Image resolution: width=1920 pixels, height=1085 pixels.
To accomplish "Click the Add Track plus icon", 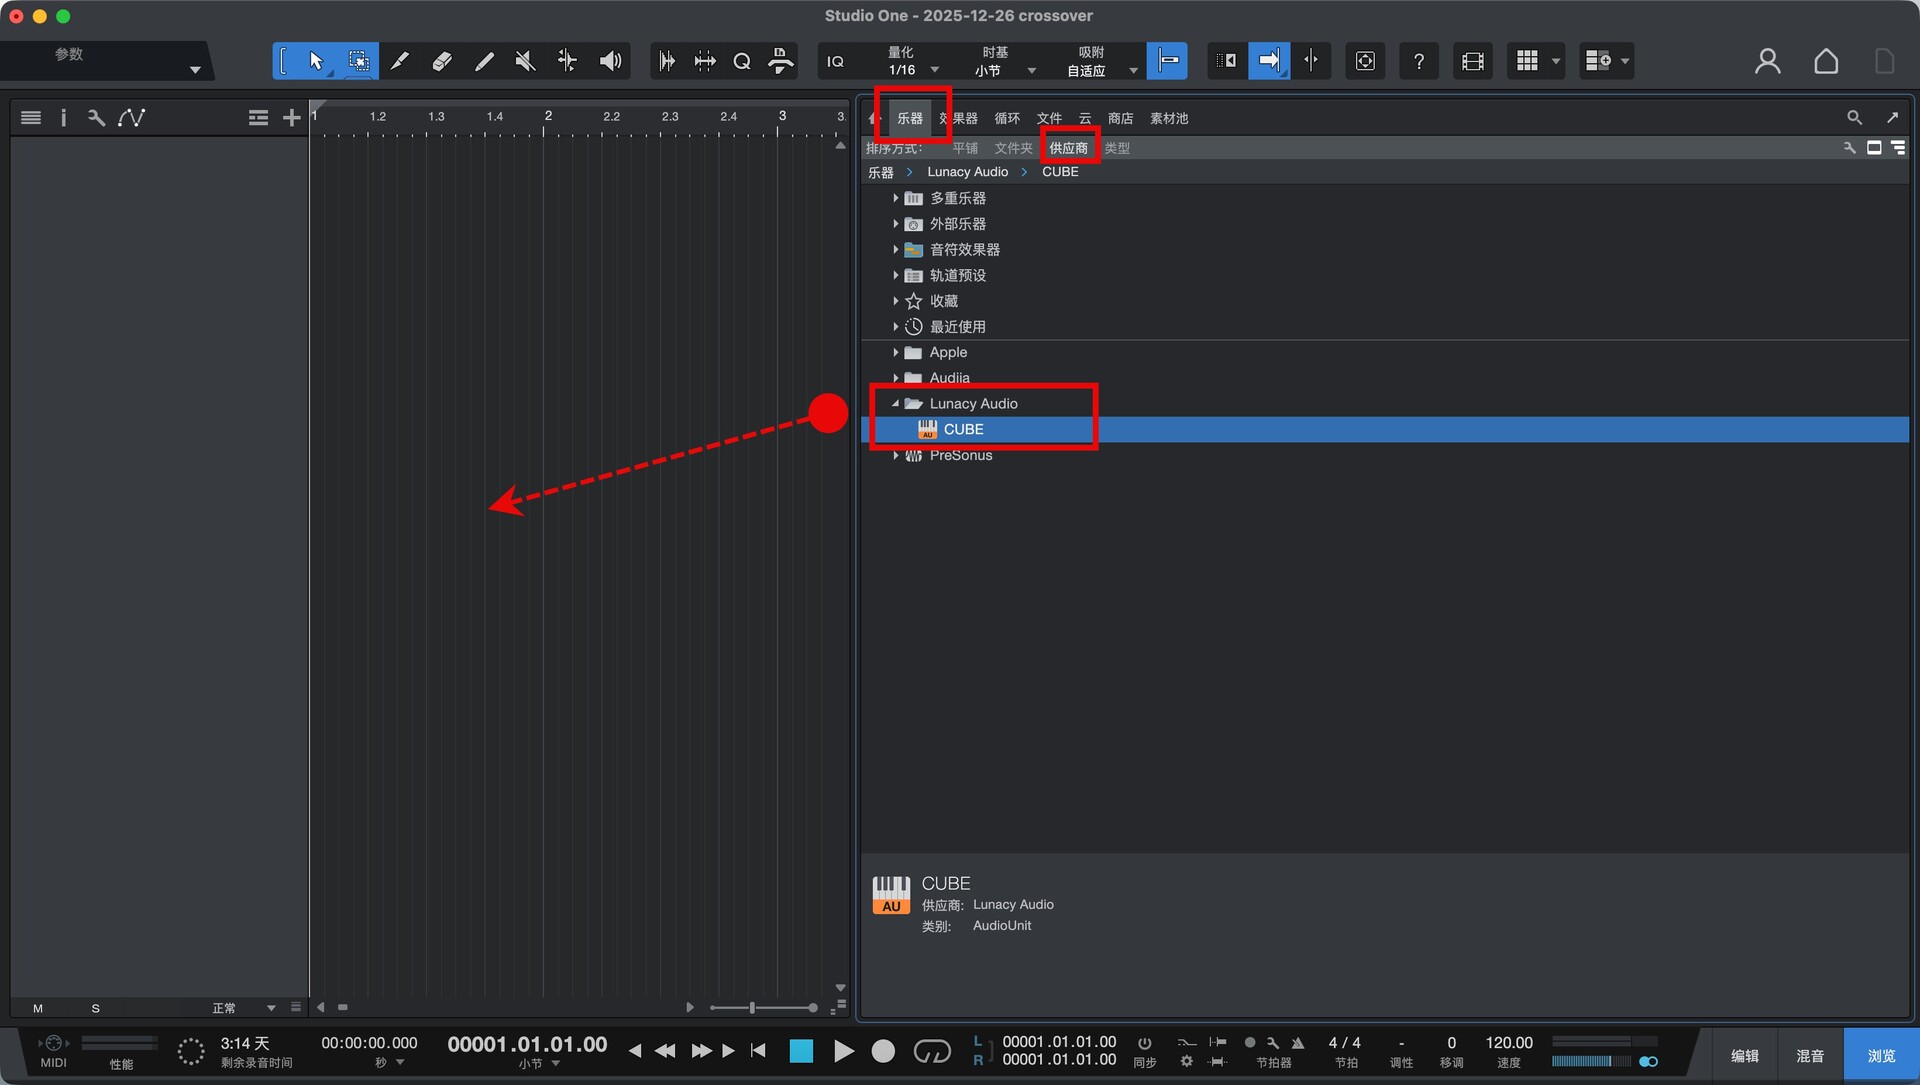I will tap(291, 118).
